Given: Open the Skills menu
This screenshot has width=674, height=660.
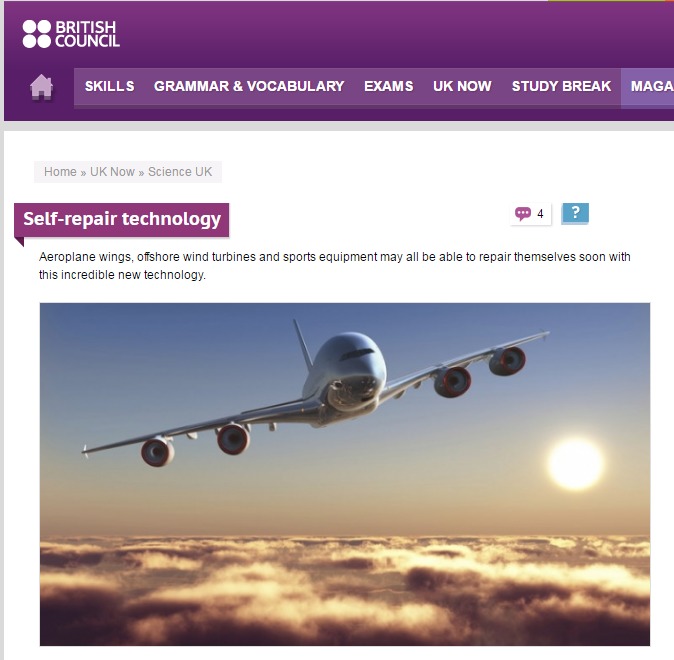Looking at the screenshot, I should click(x=110, y=86).
